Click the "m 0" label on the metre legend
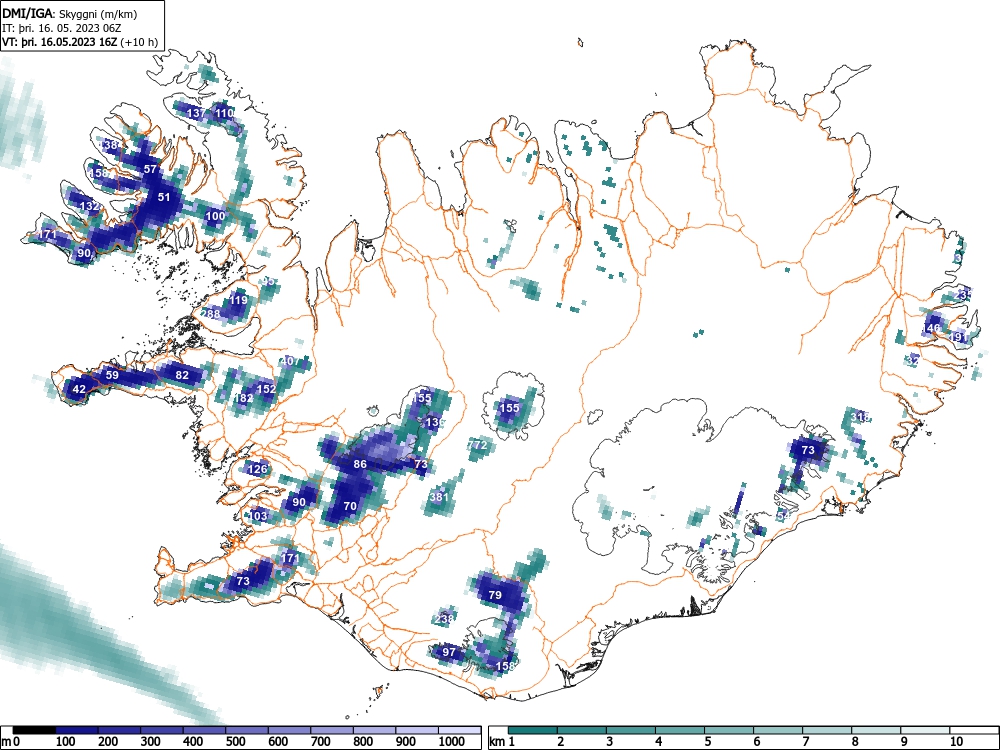The height and width of the screenshot is (750, 1000). point(11,742)
